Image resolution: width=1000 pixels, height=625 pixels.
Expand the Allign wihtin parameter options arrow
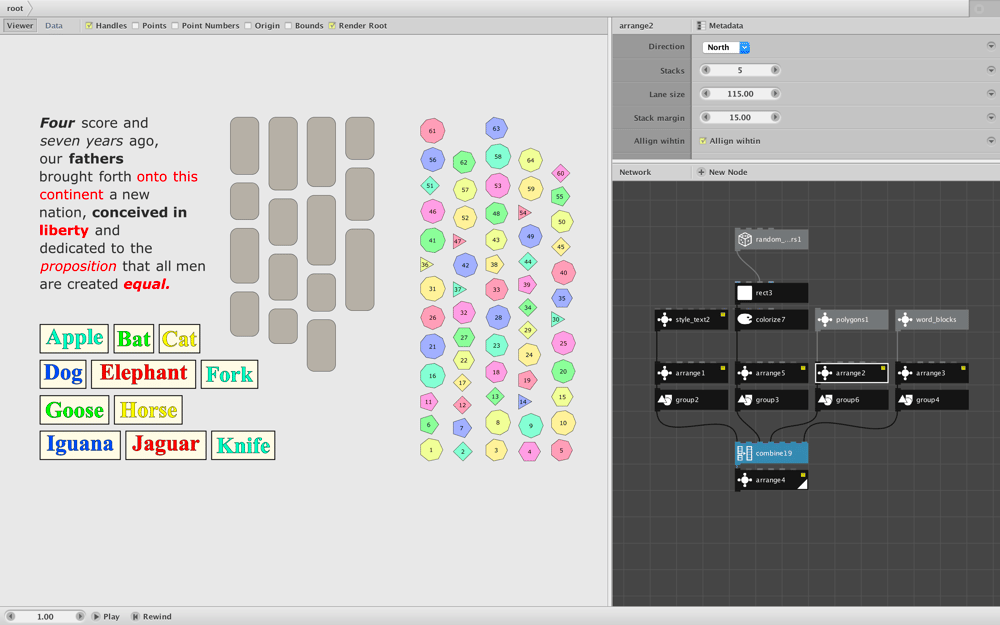pyautogui.click(x=990, y=140)
